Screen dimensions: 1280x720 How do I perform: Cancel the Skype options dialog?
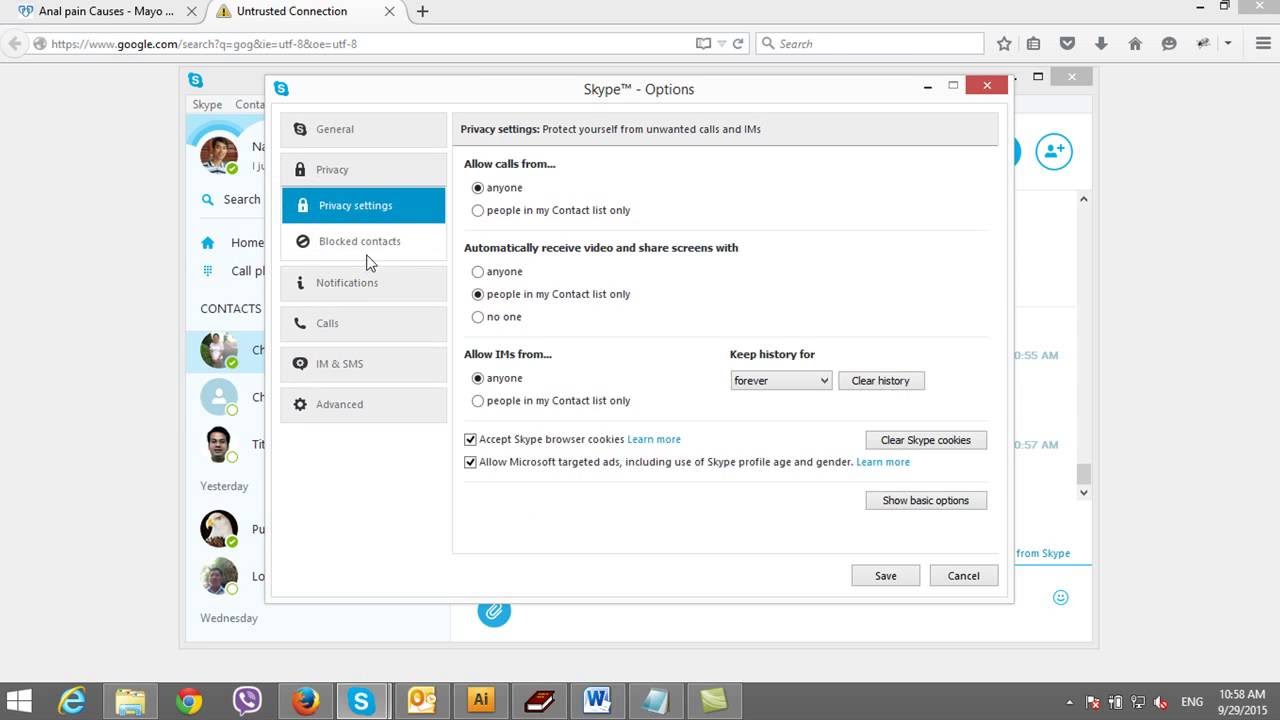coord(964,576)
